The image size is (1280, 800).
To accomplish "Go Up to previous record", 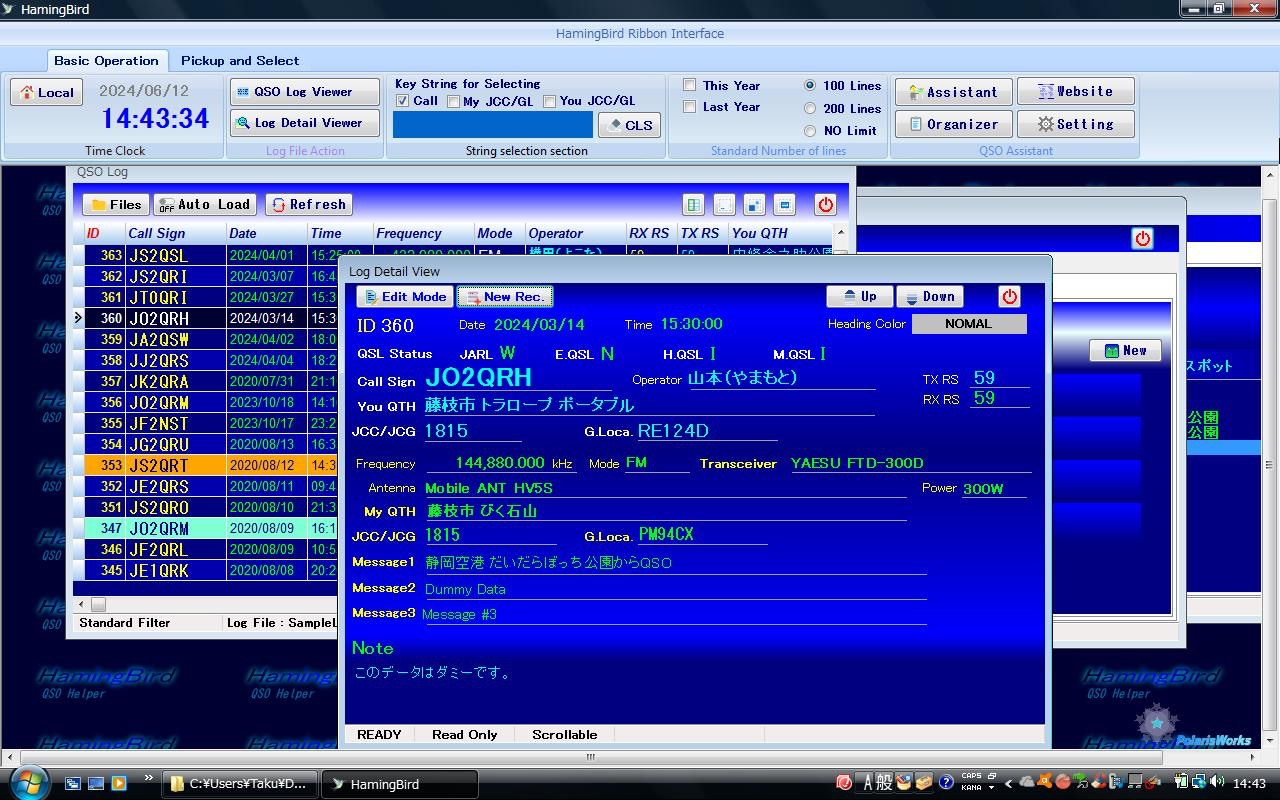I will pyautogui.click(x=860, y=297).
